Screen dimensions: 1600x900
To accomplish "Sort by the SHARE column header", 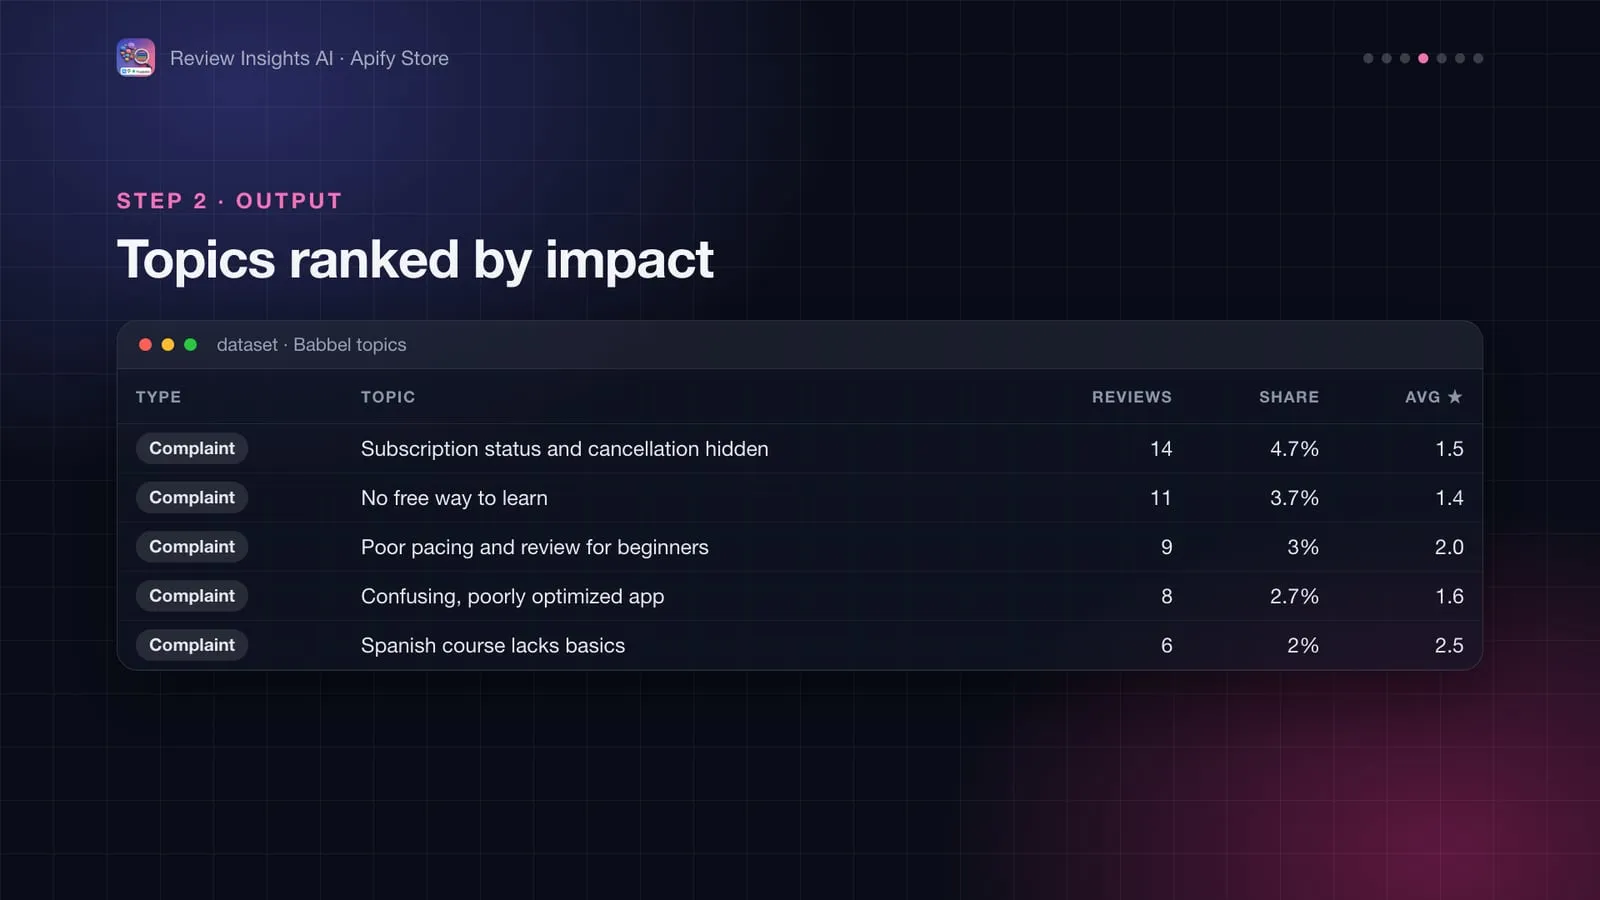I will [x=1289, y=397].
